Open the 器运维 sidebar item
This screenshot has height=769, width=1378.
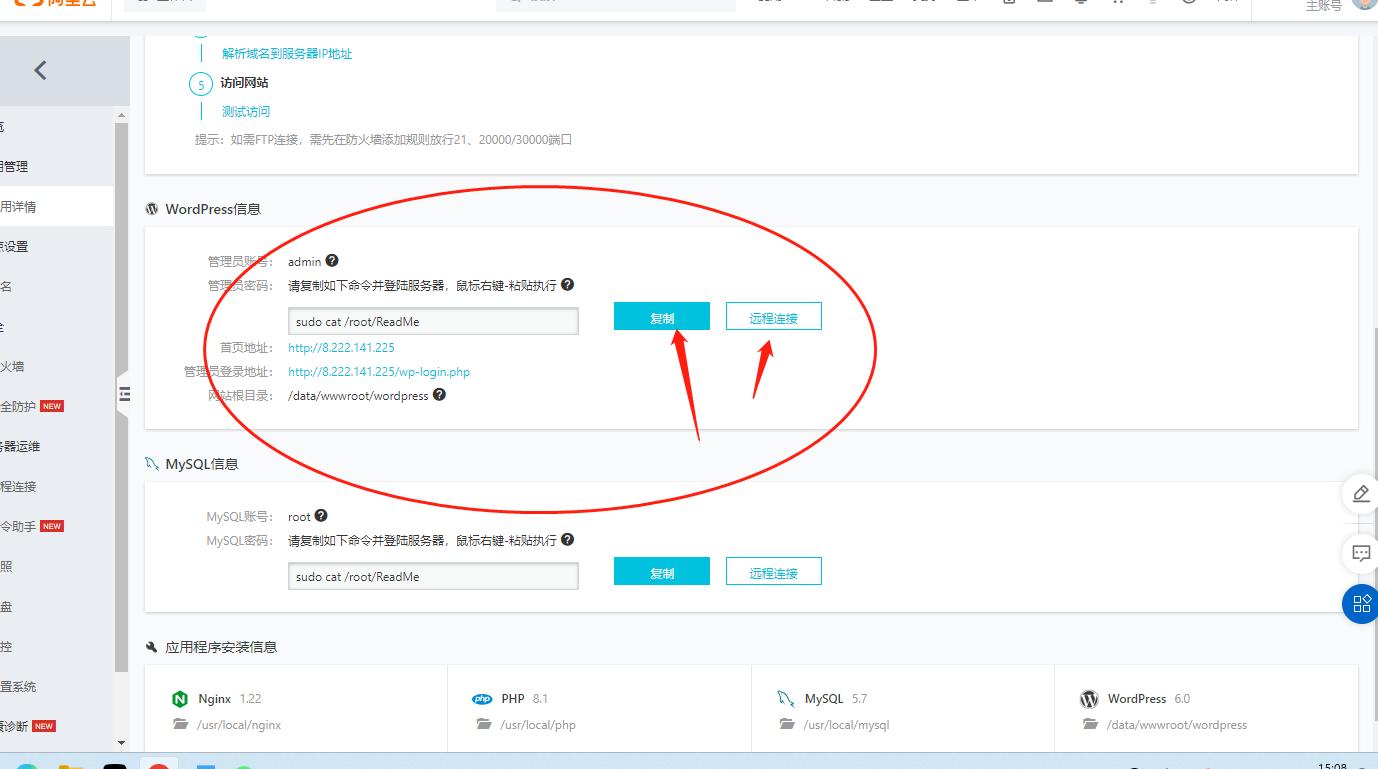pyautogui.click(x=57, y=447)
